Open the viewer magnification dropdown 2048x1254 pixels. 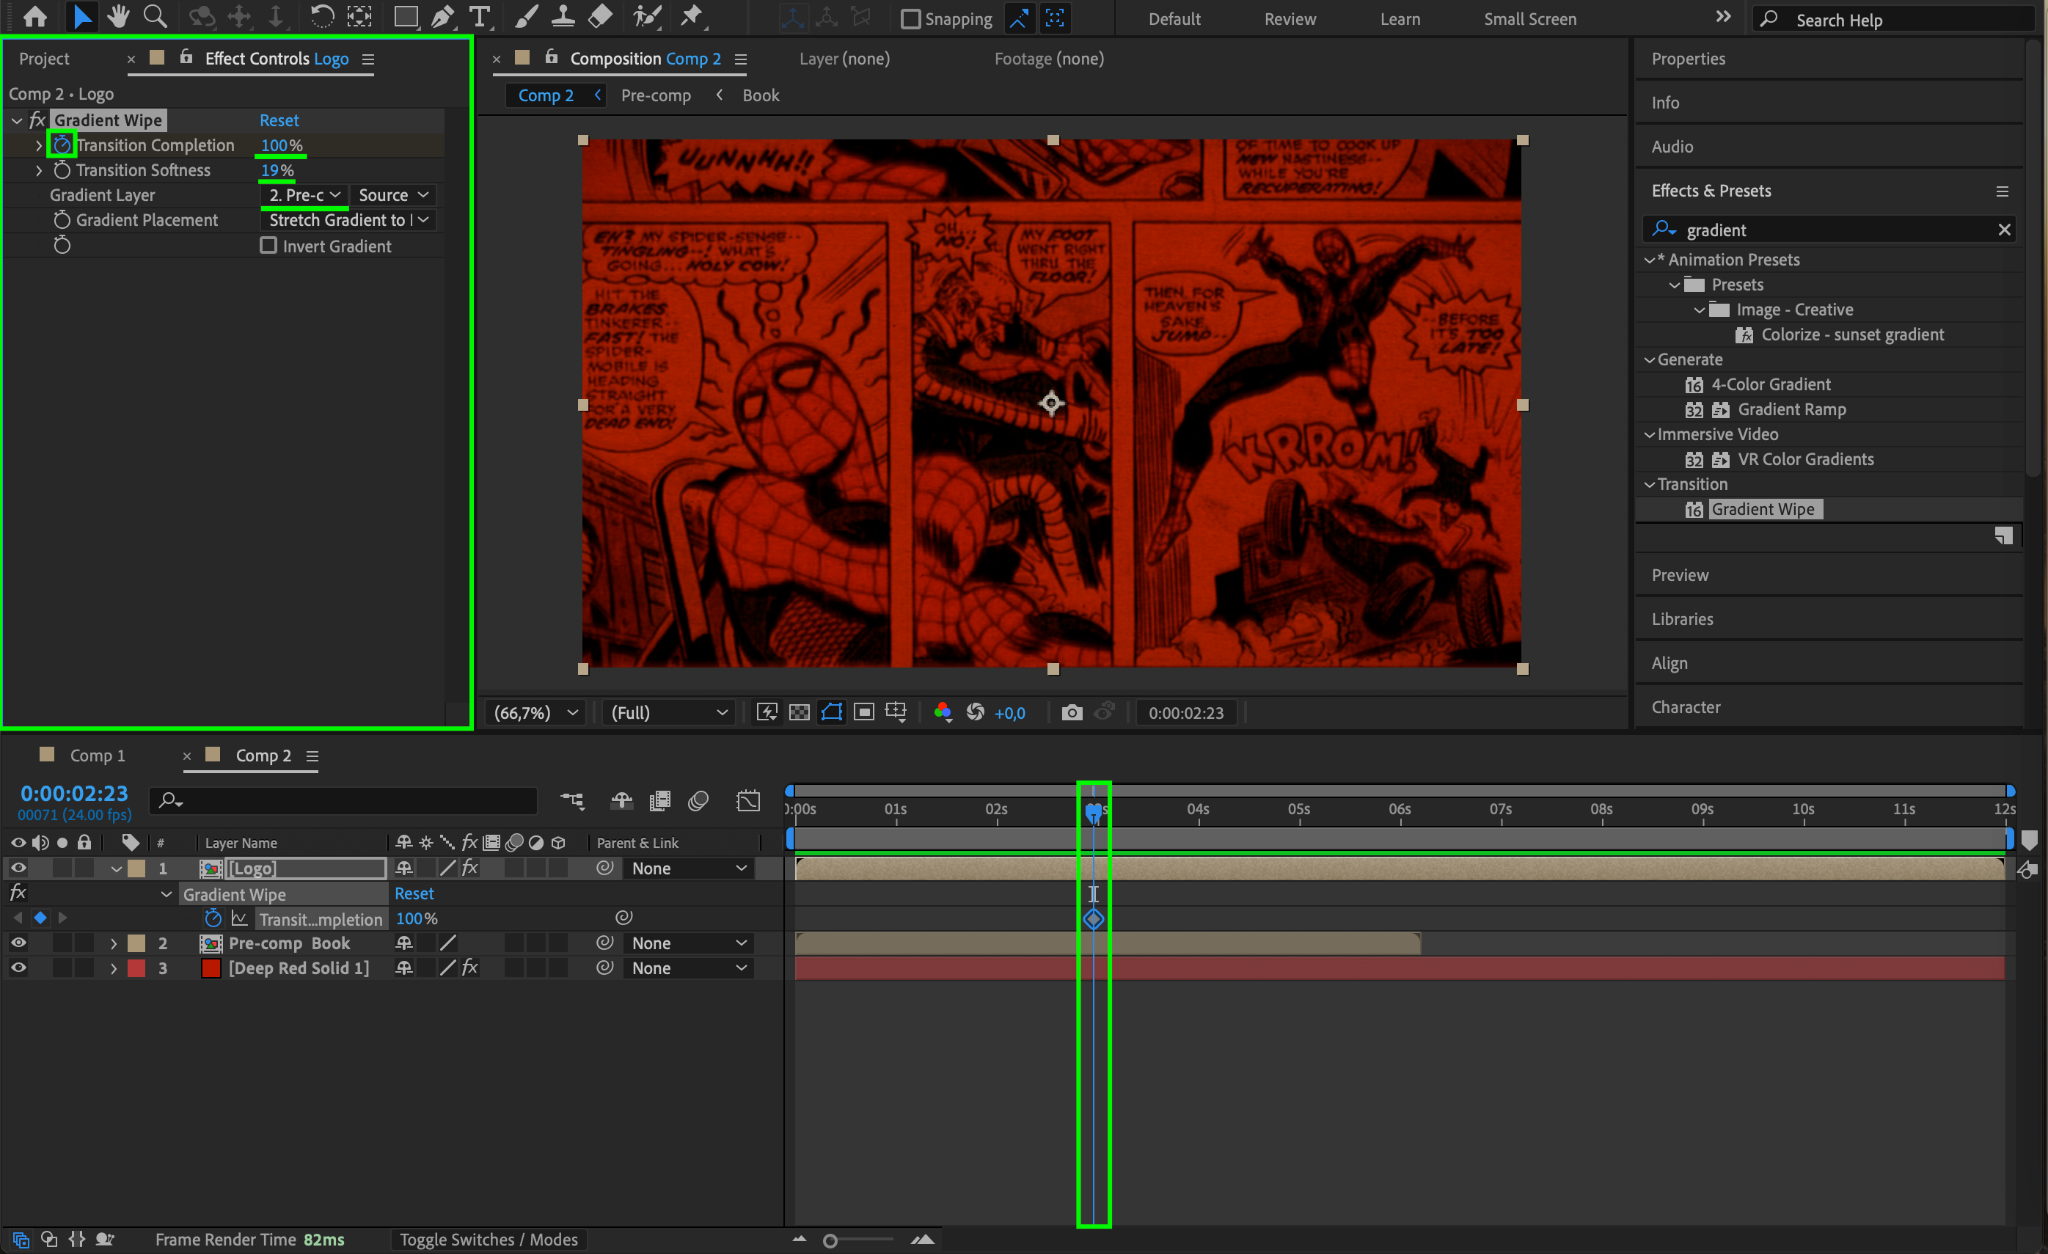pos(536,712)
